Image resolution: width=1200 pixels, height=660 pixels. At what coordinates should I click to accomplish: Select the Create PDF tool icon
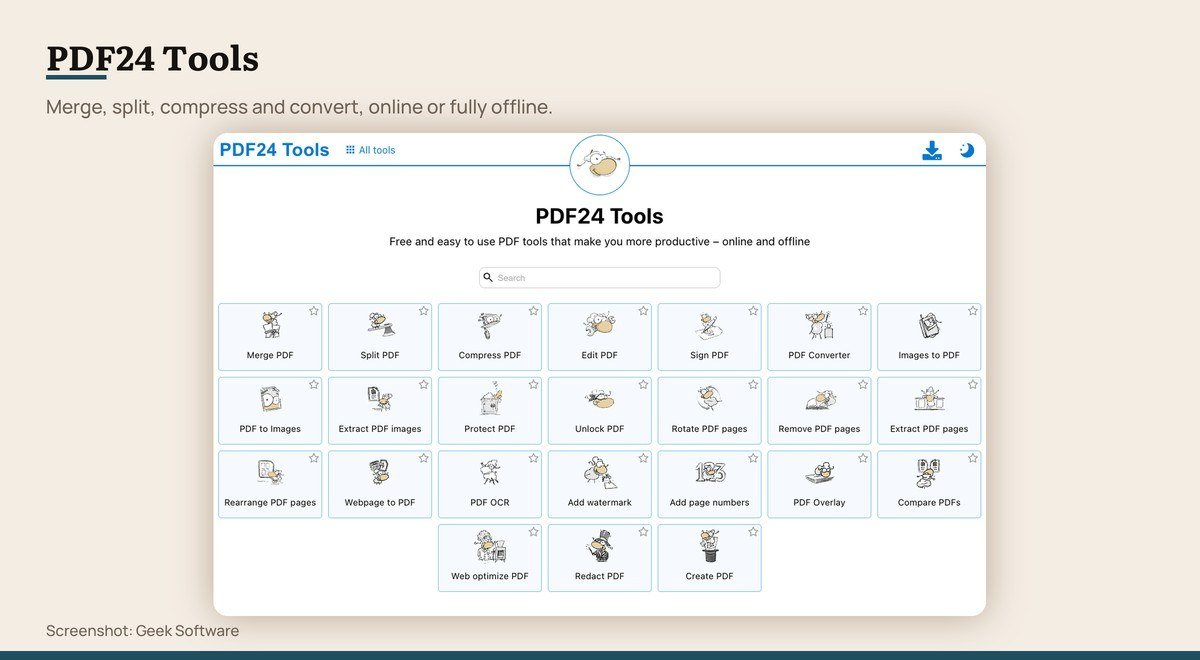(x=710, y=547)
